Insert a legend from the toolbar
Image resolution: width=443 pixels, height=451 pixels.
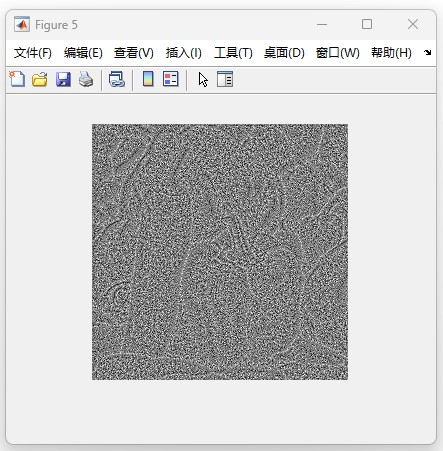click(x=171, y=79)
